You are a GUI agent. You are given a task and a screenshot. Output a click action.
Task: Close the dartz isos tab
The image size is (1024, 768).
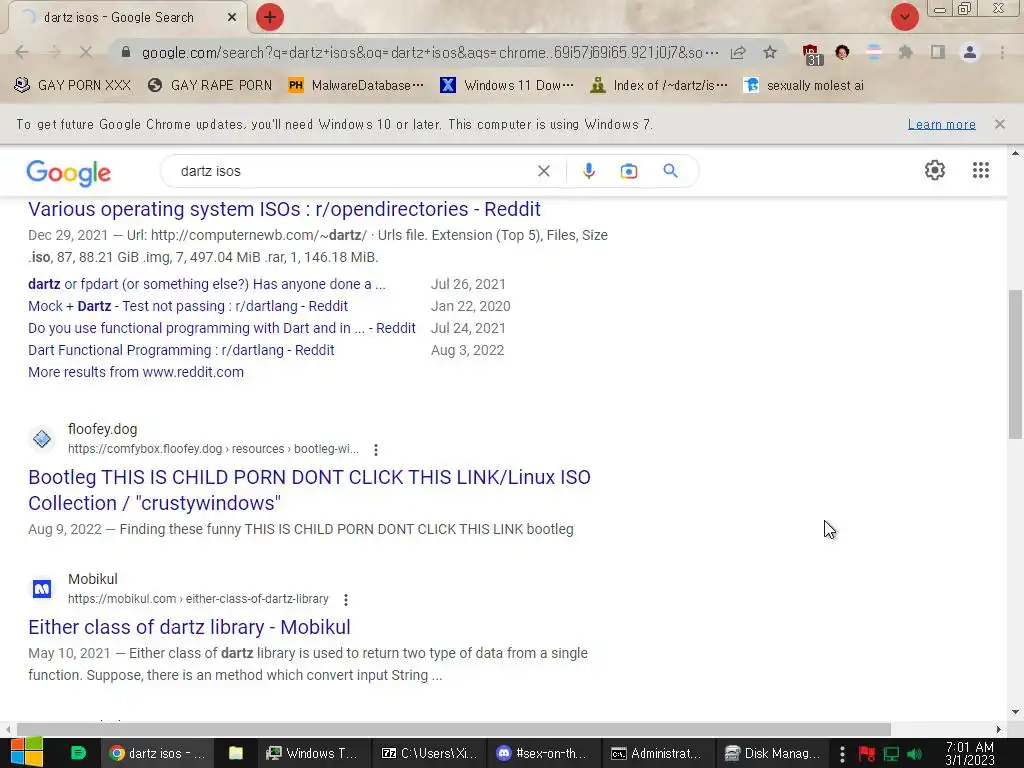click(232, 18)
